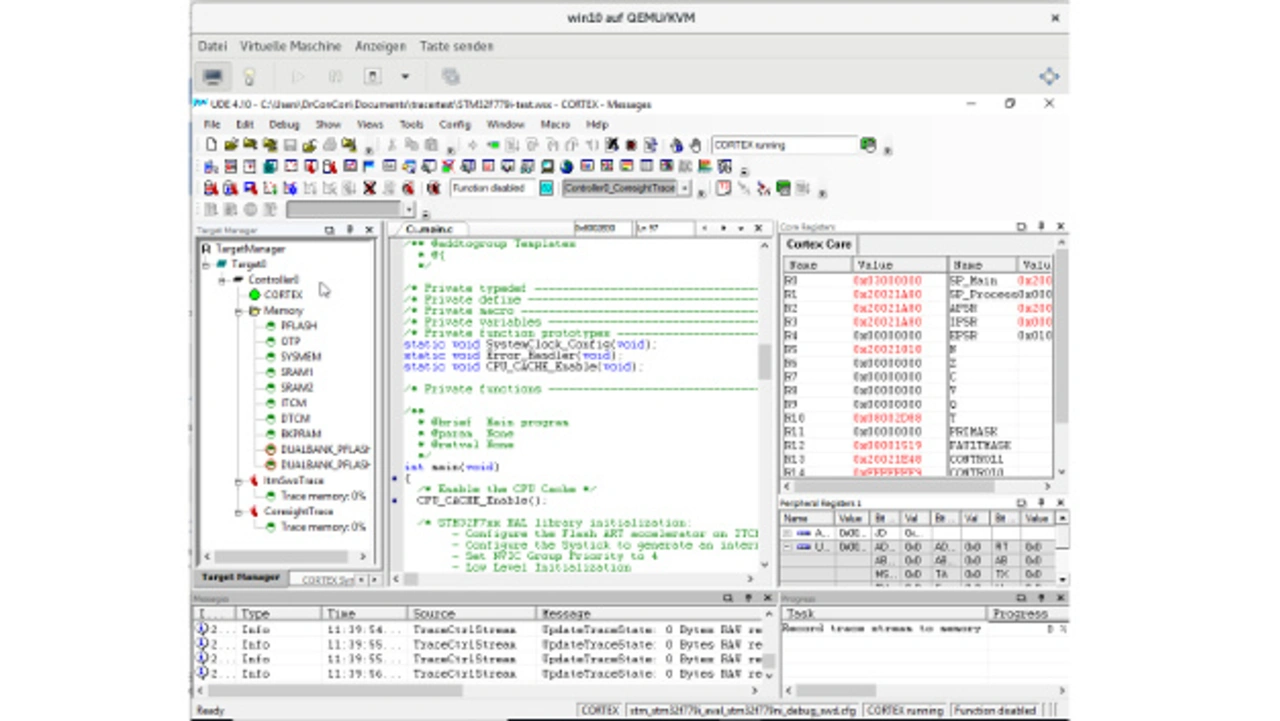1280x721 pixels.
Task: Click the Function disabled status bar button
Action: [995, 710]
